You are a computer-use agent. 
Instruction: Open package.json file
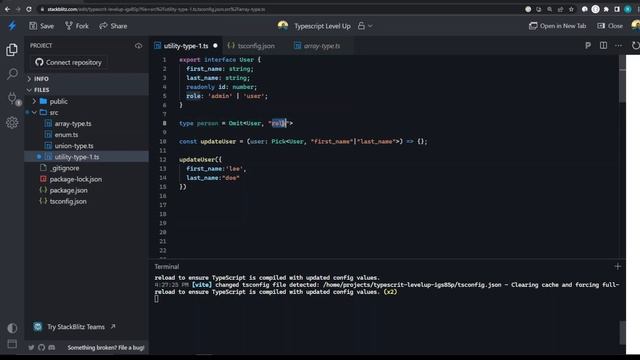86,190
